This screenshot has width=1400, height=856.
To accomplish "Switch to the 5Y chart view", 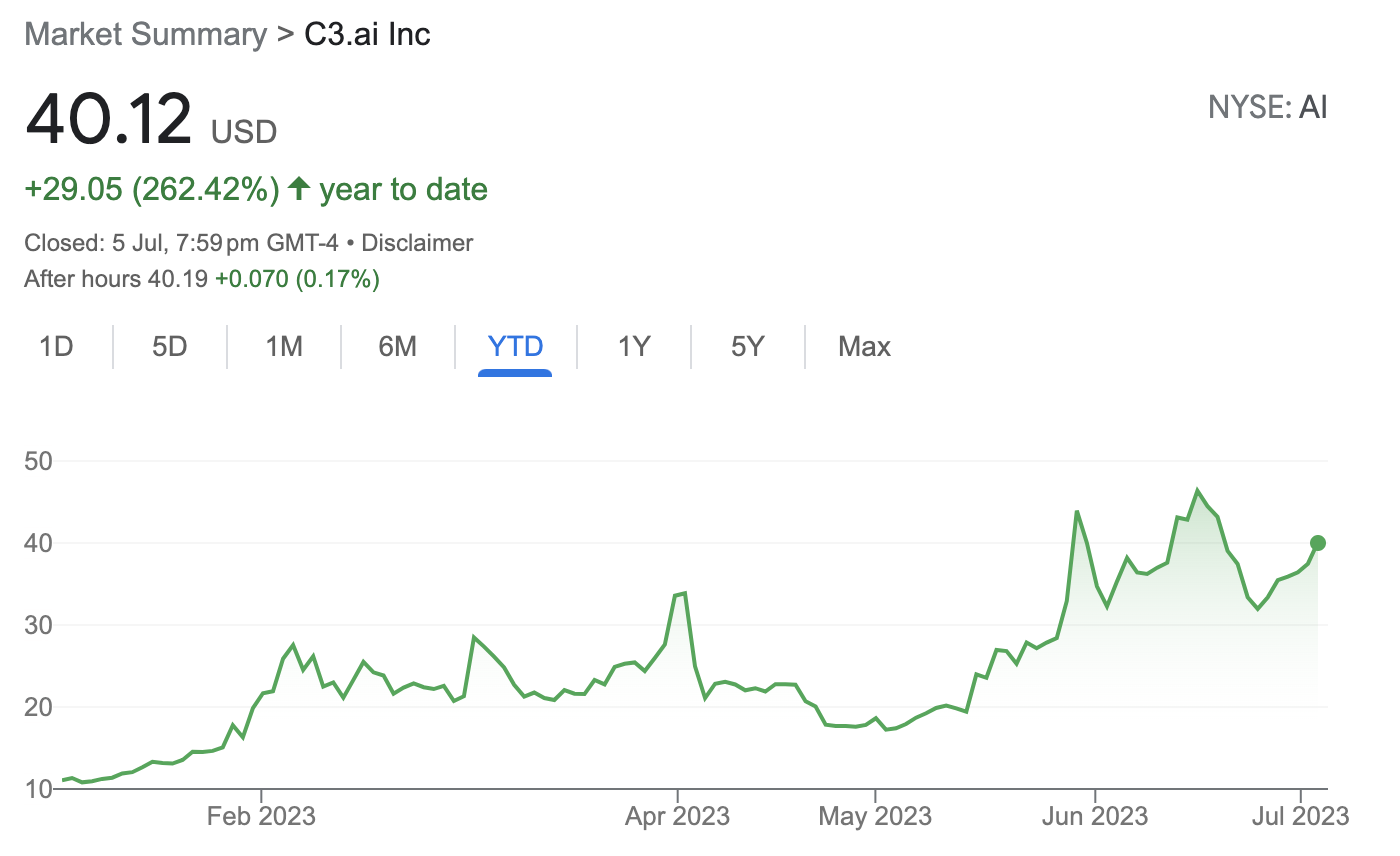I will tap(747, 347).
